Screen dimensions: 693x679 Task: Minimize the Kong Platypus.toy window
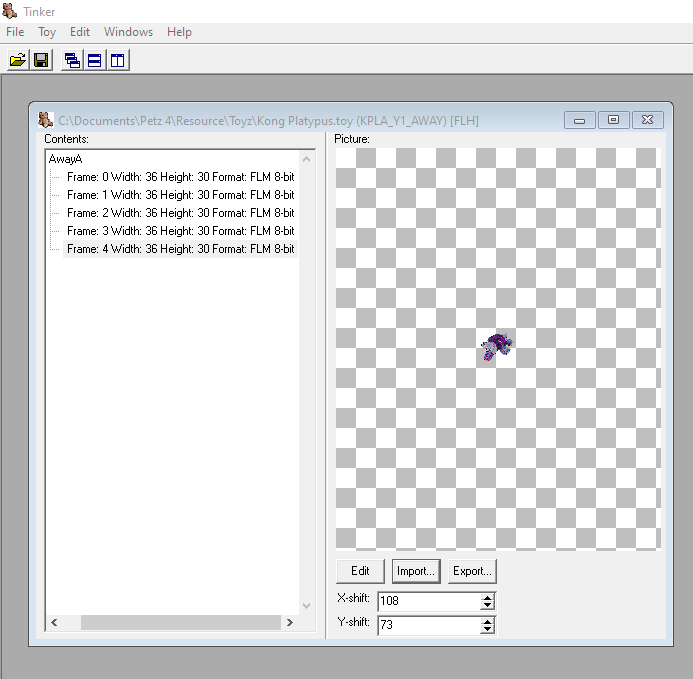click(579, 120)
